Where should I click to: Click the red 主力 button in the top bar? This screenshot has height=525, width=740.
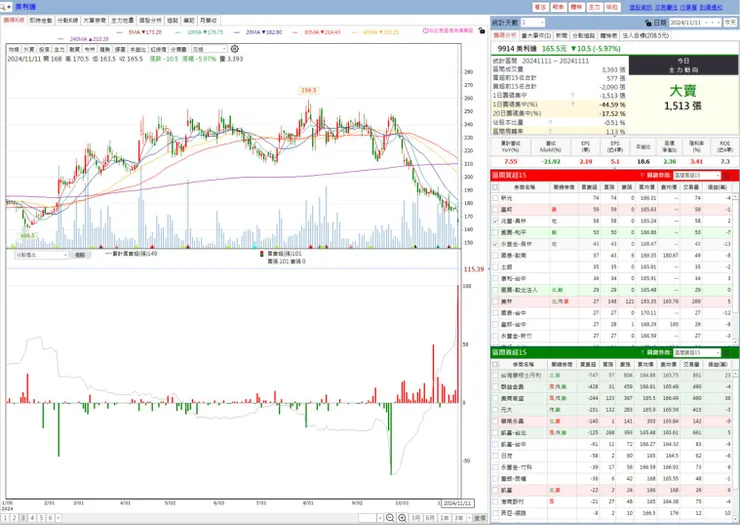594,7
